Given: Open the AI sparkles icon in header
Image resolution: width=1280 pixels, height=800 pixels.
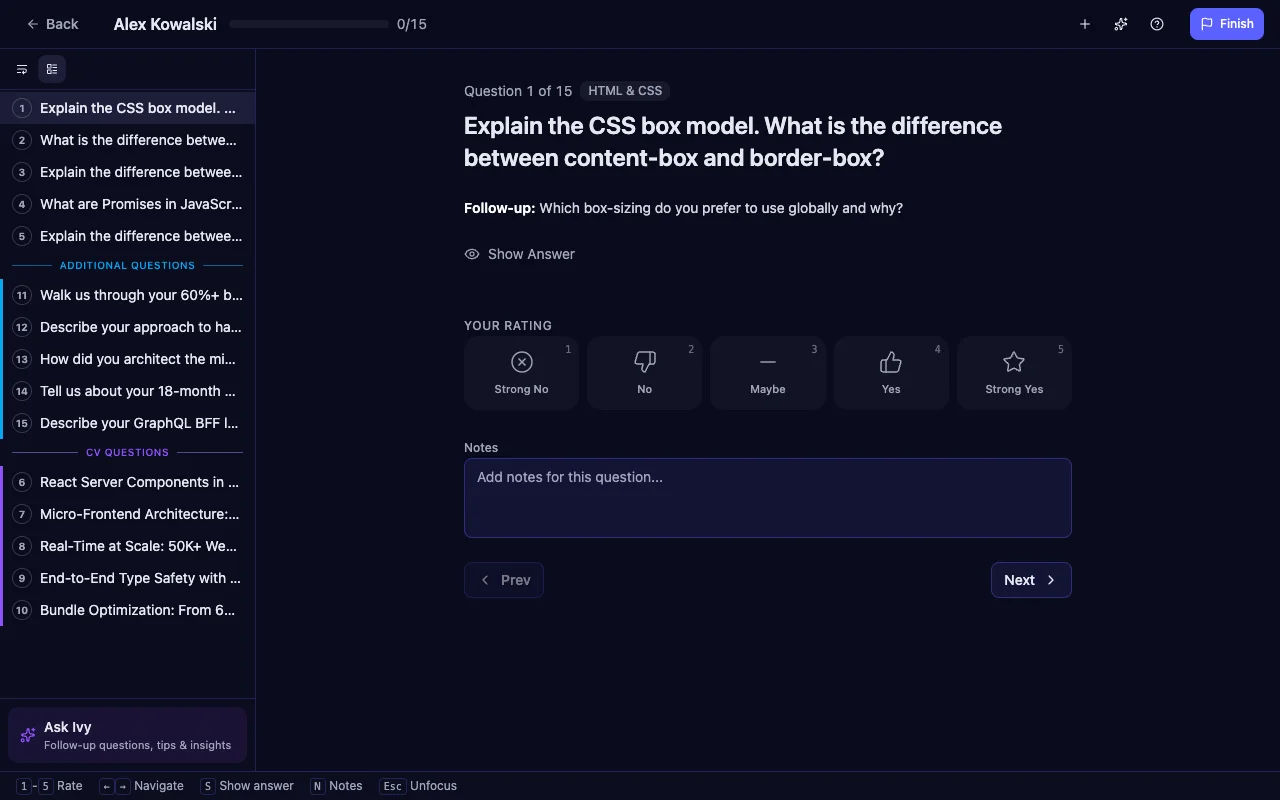Looking at the screenshot, I should coord(1121,24).
